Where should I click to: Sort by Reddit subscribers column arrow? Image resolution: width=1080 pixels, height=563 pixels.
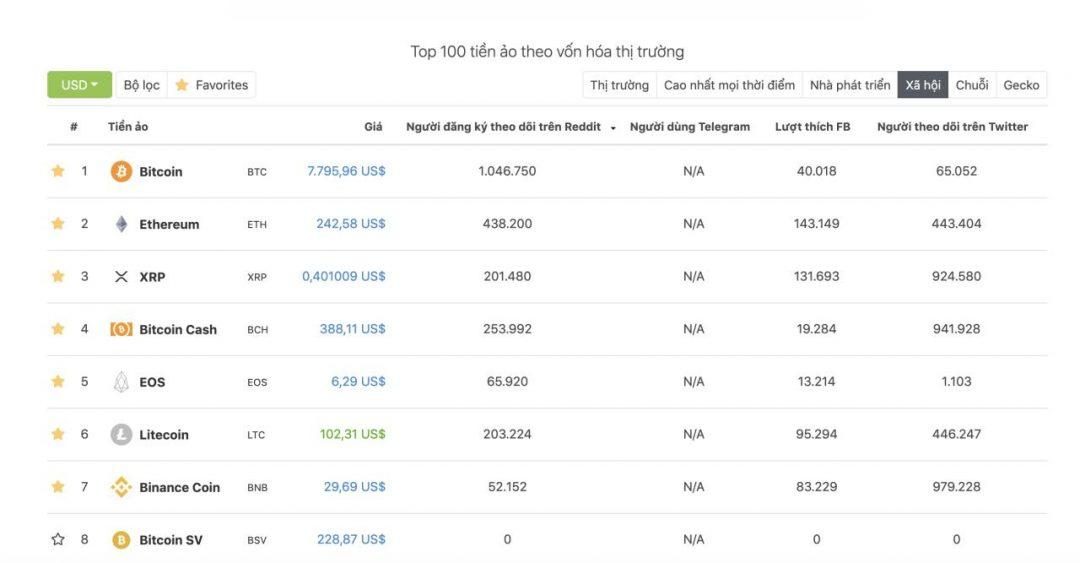(613, 127)
